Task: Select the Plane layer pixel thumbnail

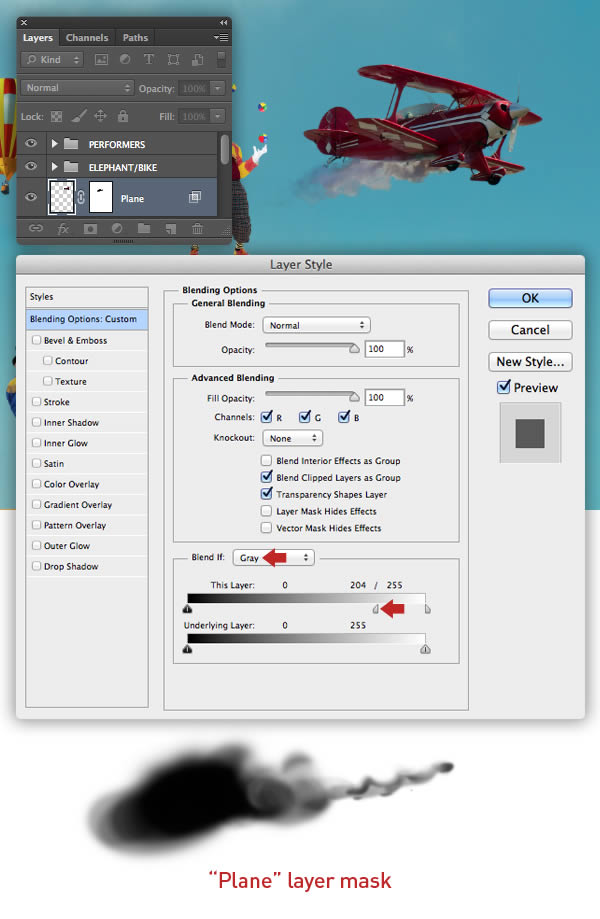Action: 62,198
